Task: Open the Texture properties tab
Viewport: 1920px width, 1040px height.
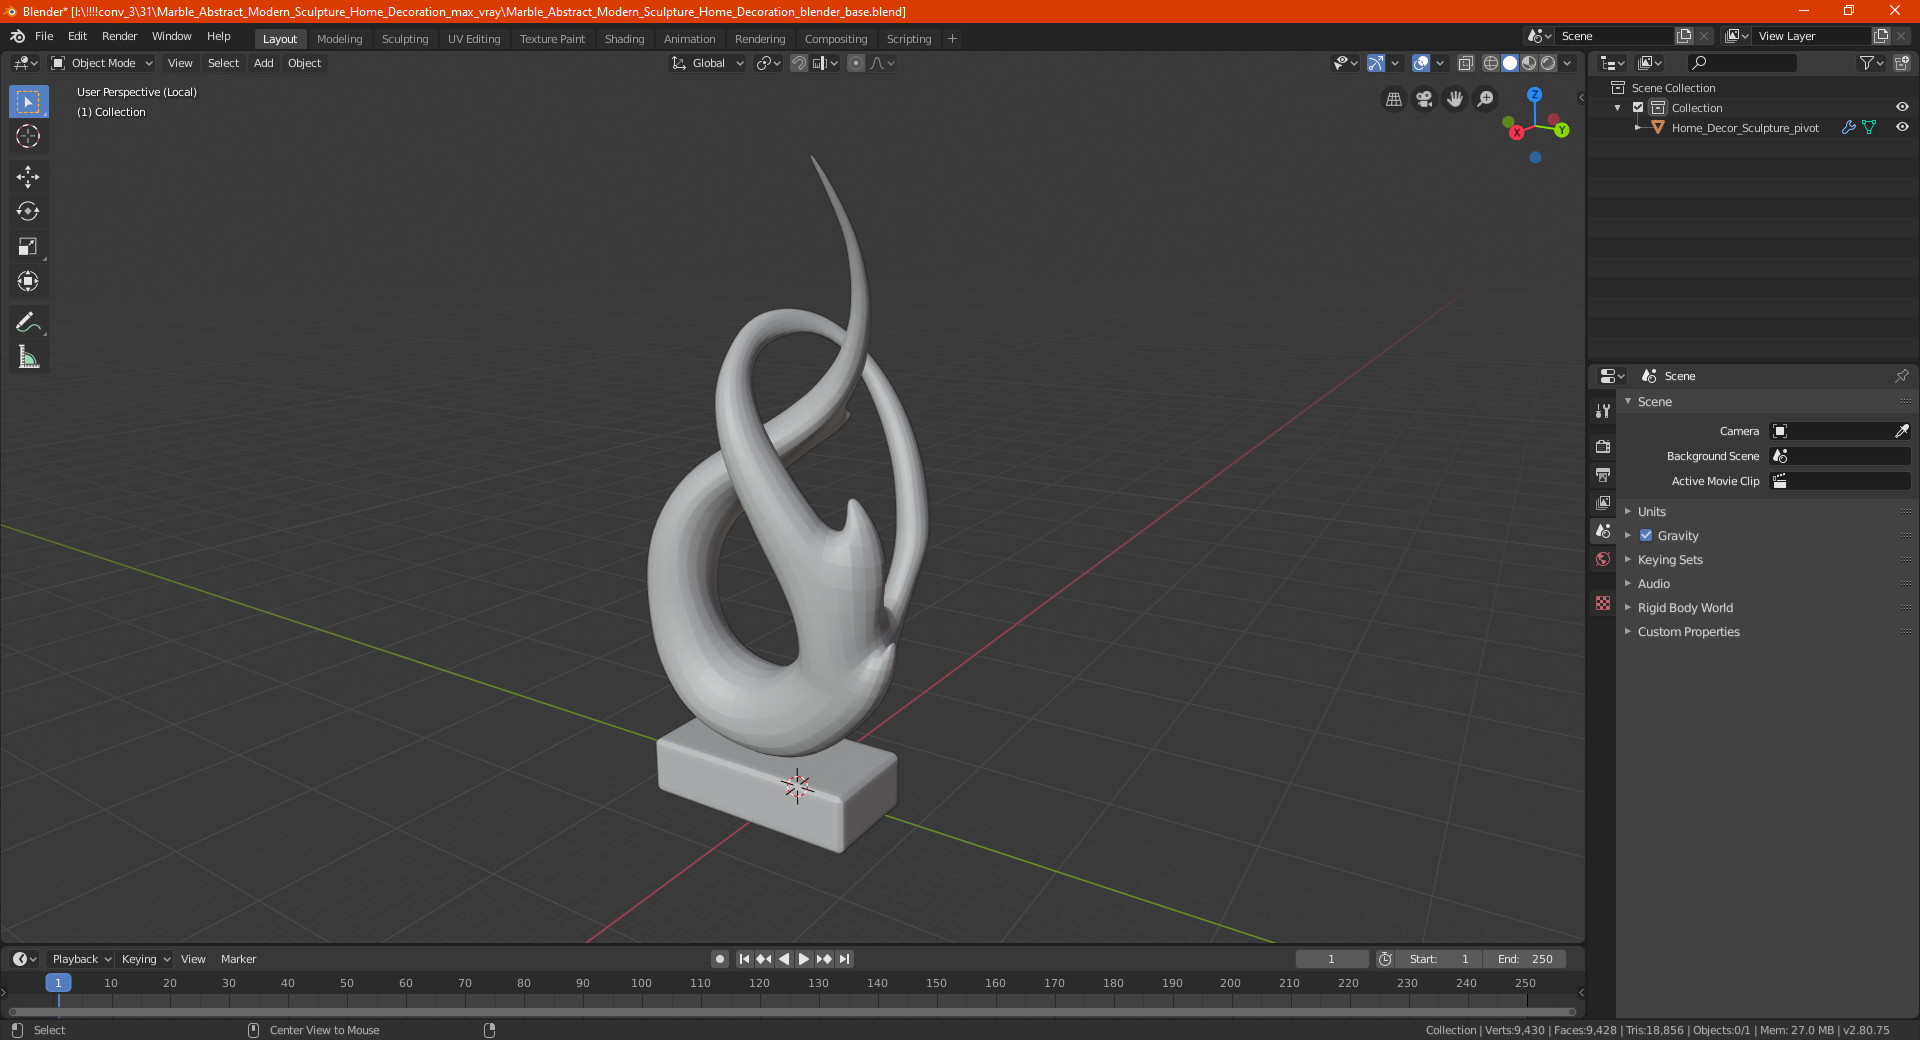Action: (x=1603, y=603)
